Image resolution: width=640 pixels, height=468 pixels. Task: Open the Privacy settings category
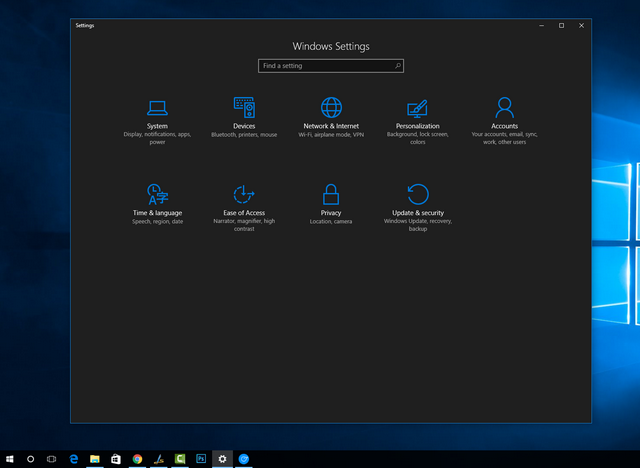coord(331,204)
